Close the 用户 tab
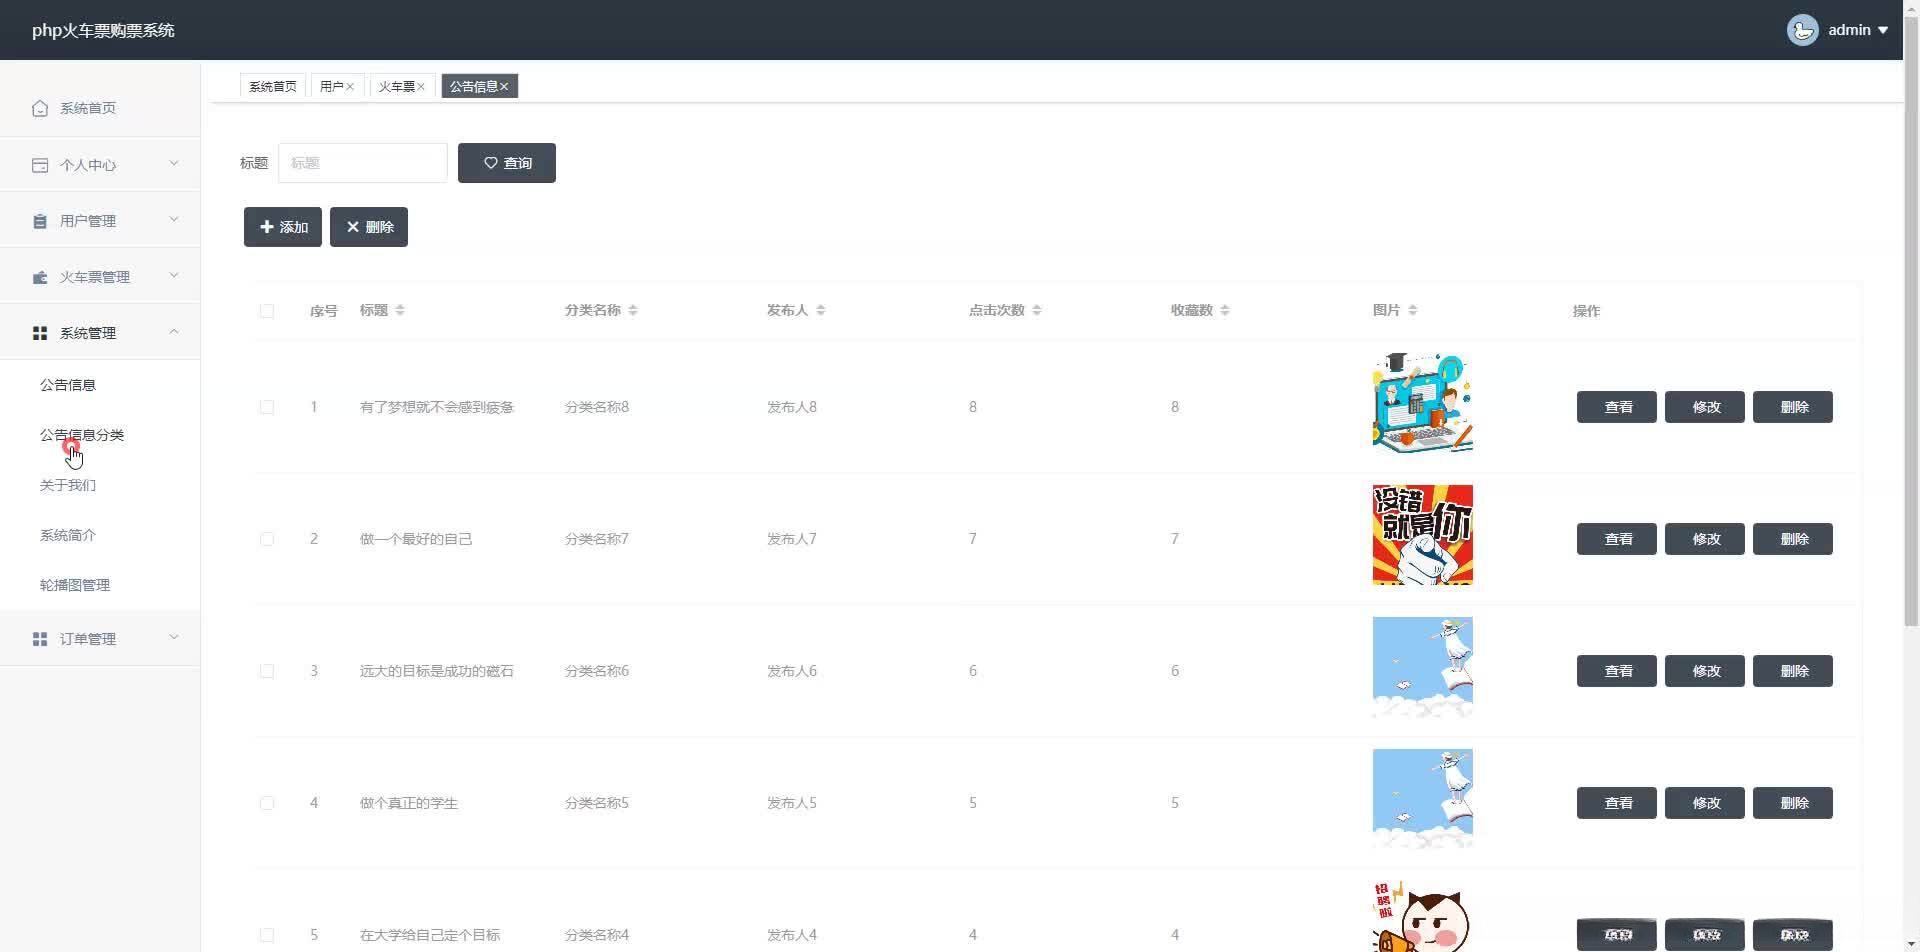Image resolution: width=1920 pixels, height=952 pixels. coord(350,87)
